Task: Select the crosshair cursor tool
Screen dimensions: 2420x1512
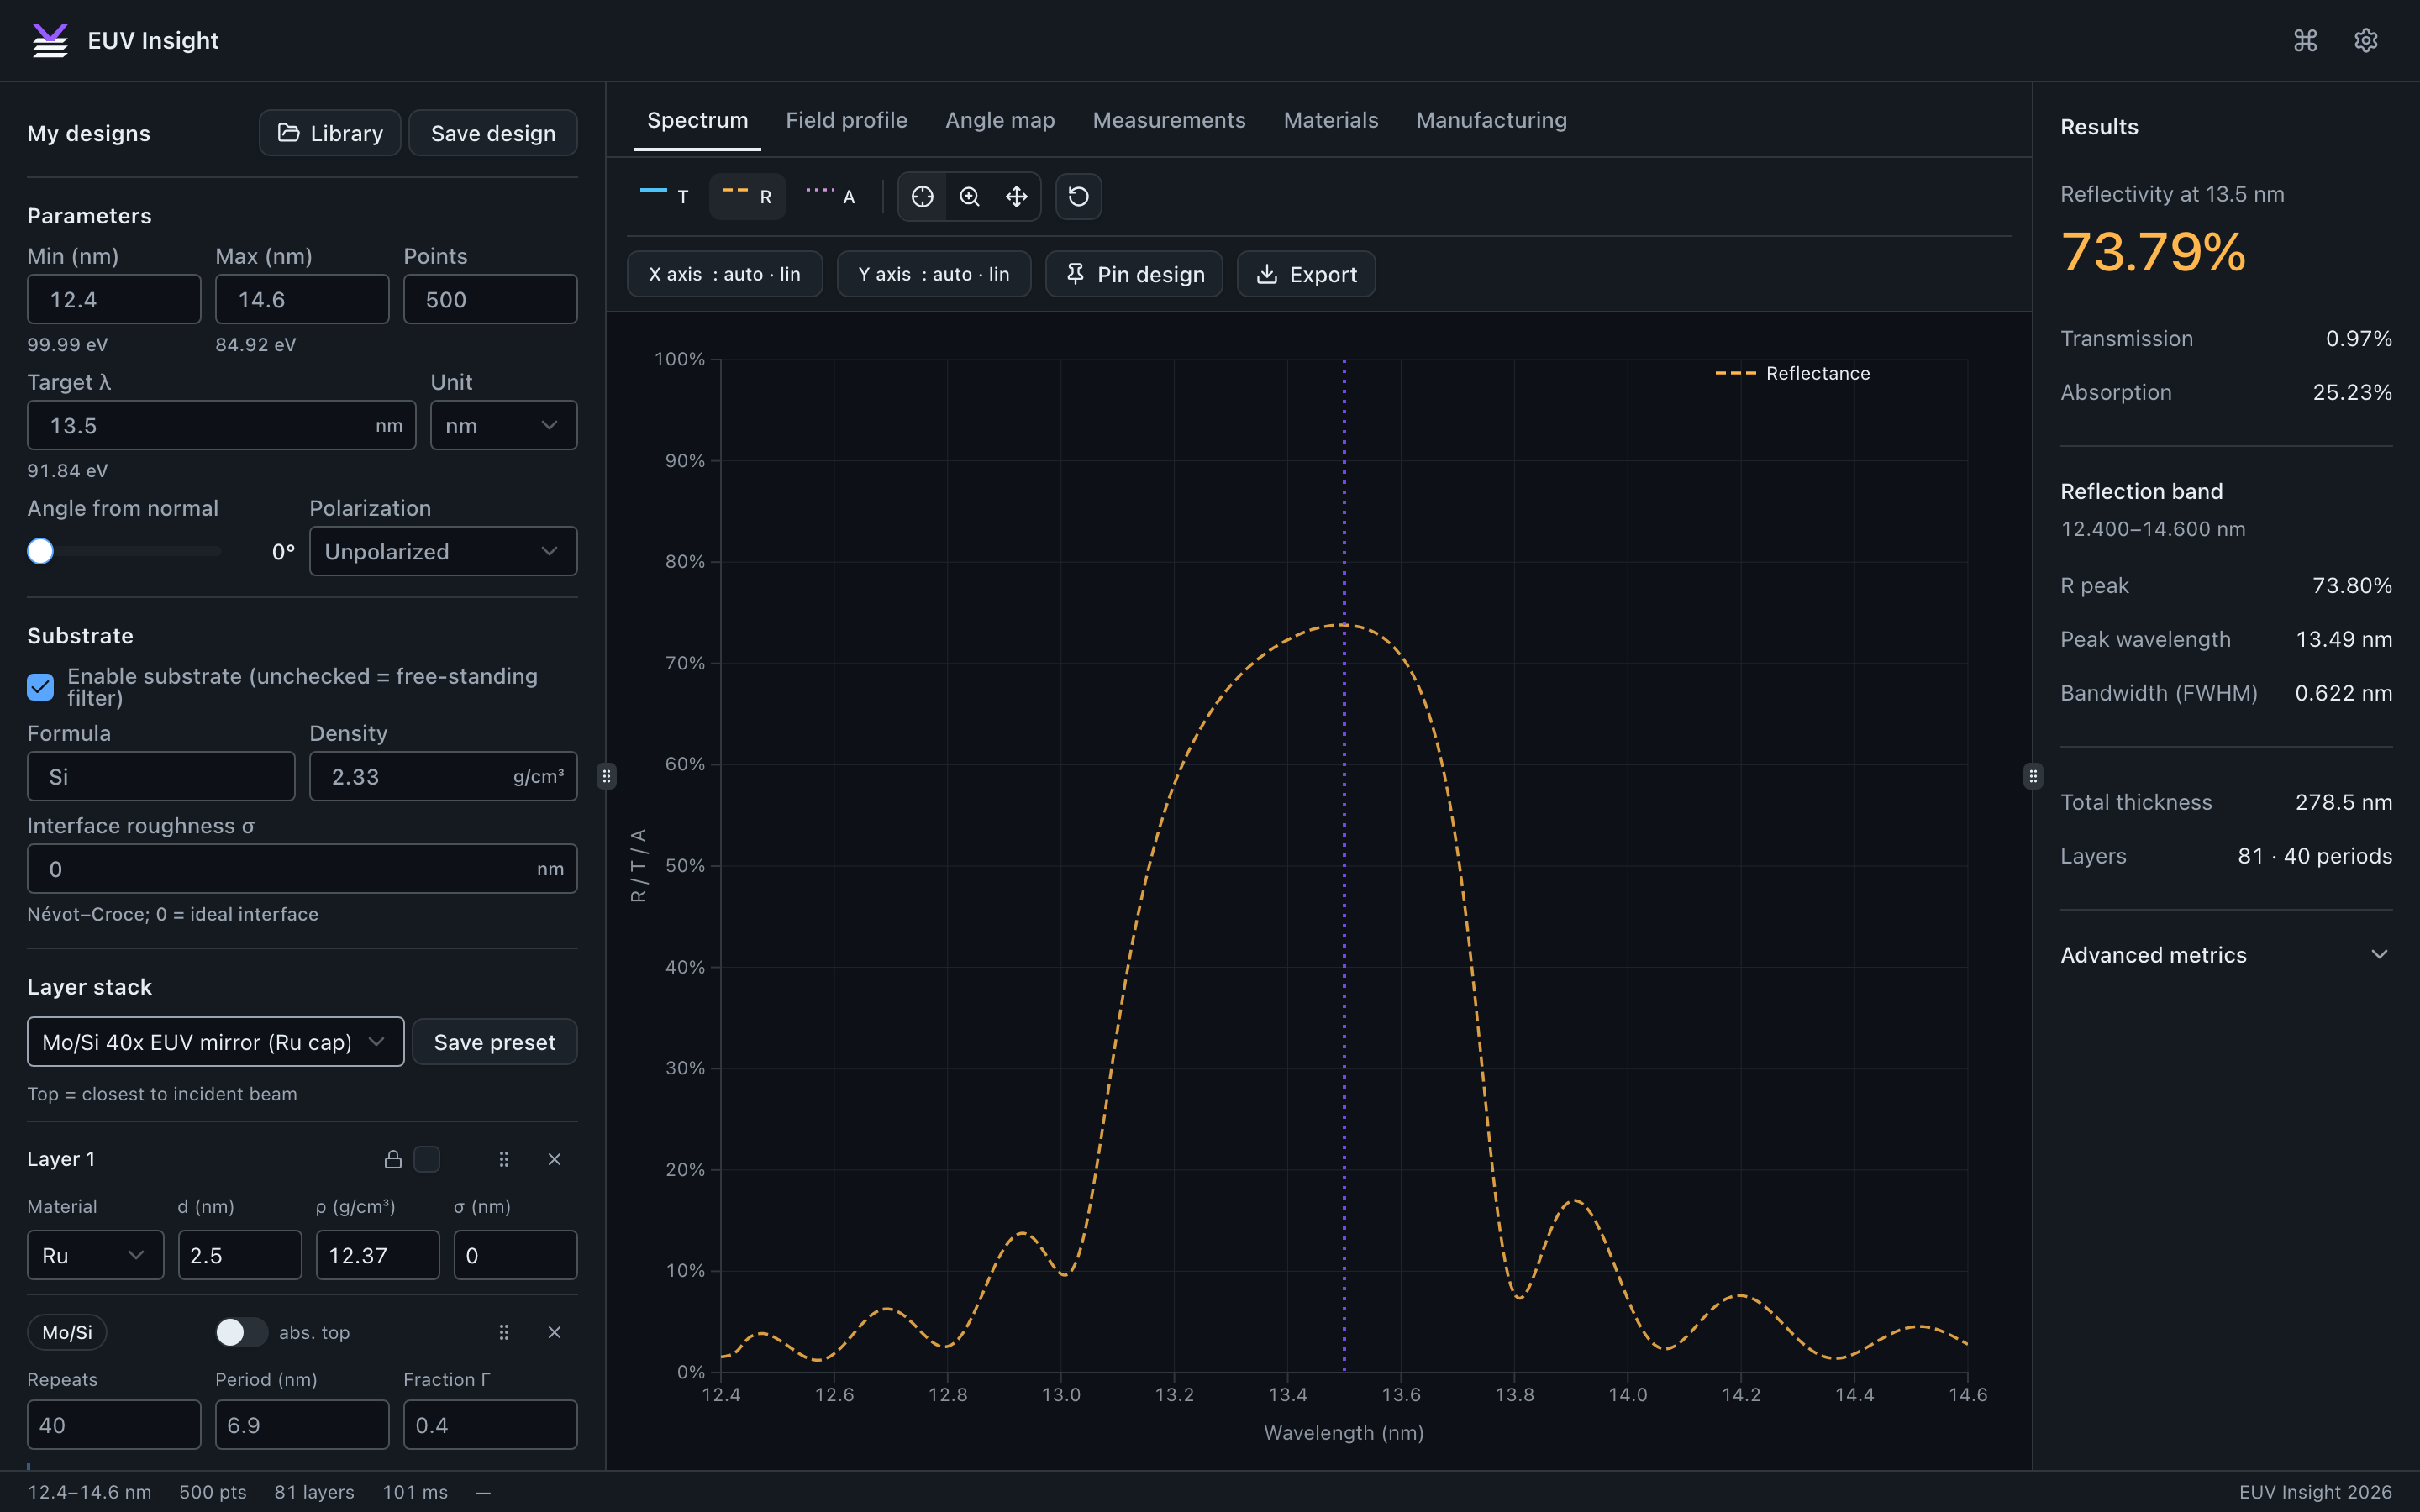Action: (x=922, y=197)
